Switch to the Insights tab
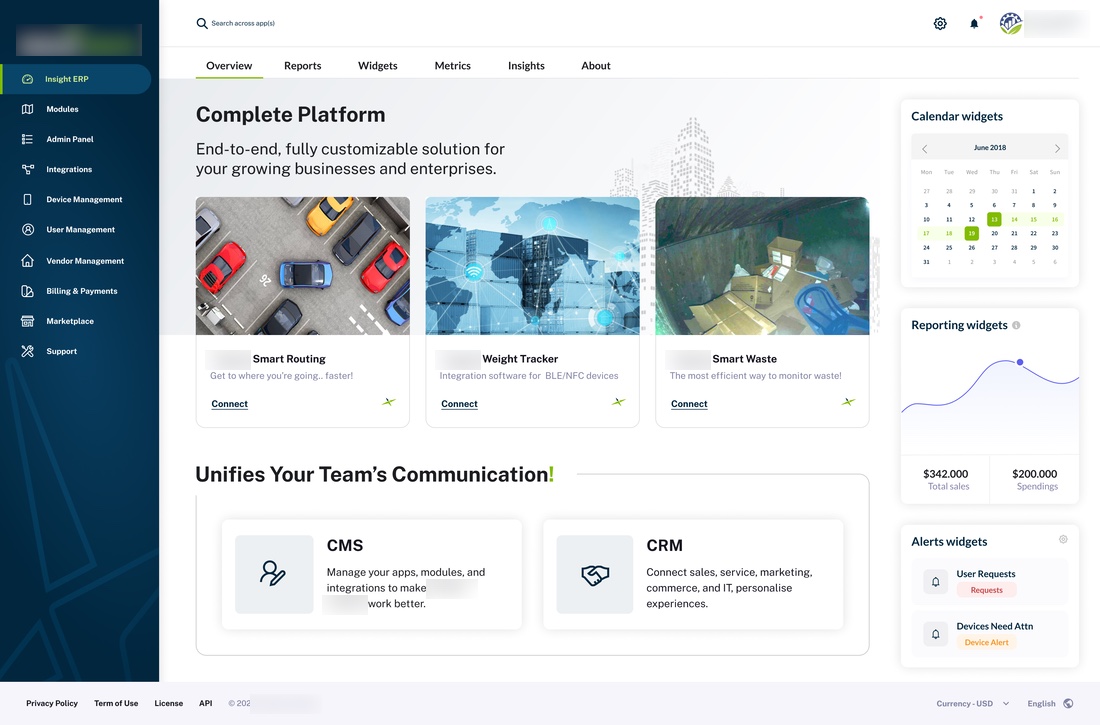Image resolution: width=1100 pixels, height=725 pixels. [526, 66]
